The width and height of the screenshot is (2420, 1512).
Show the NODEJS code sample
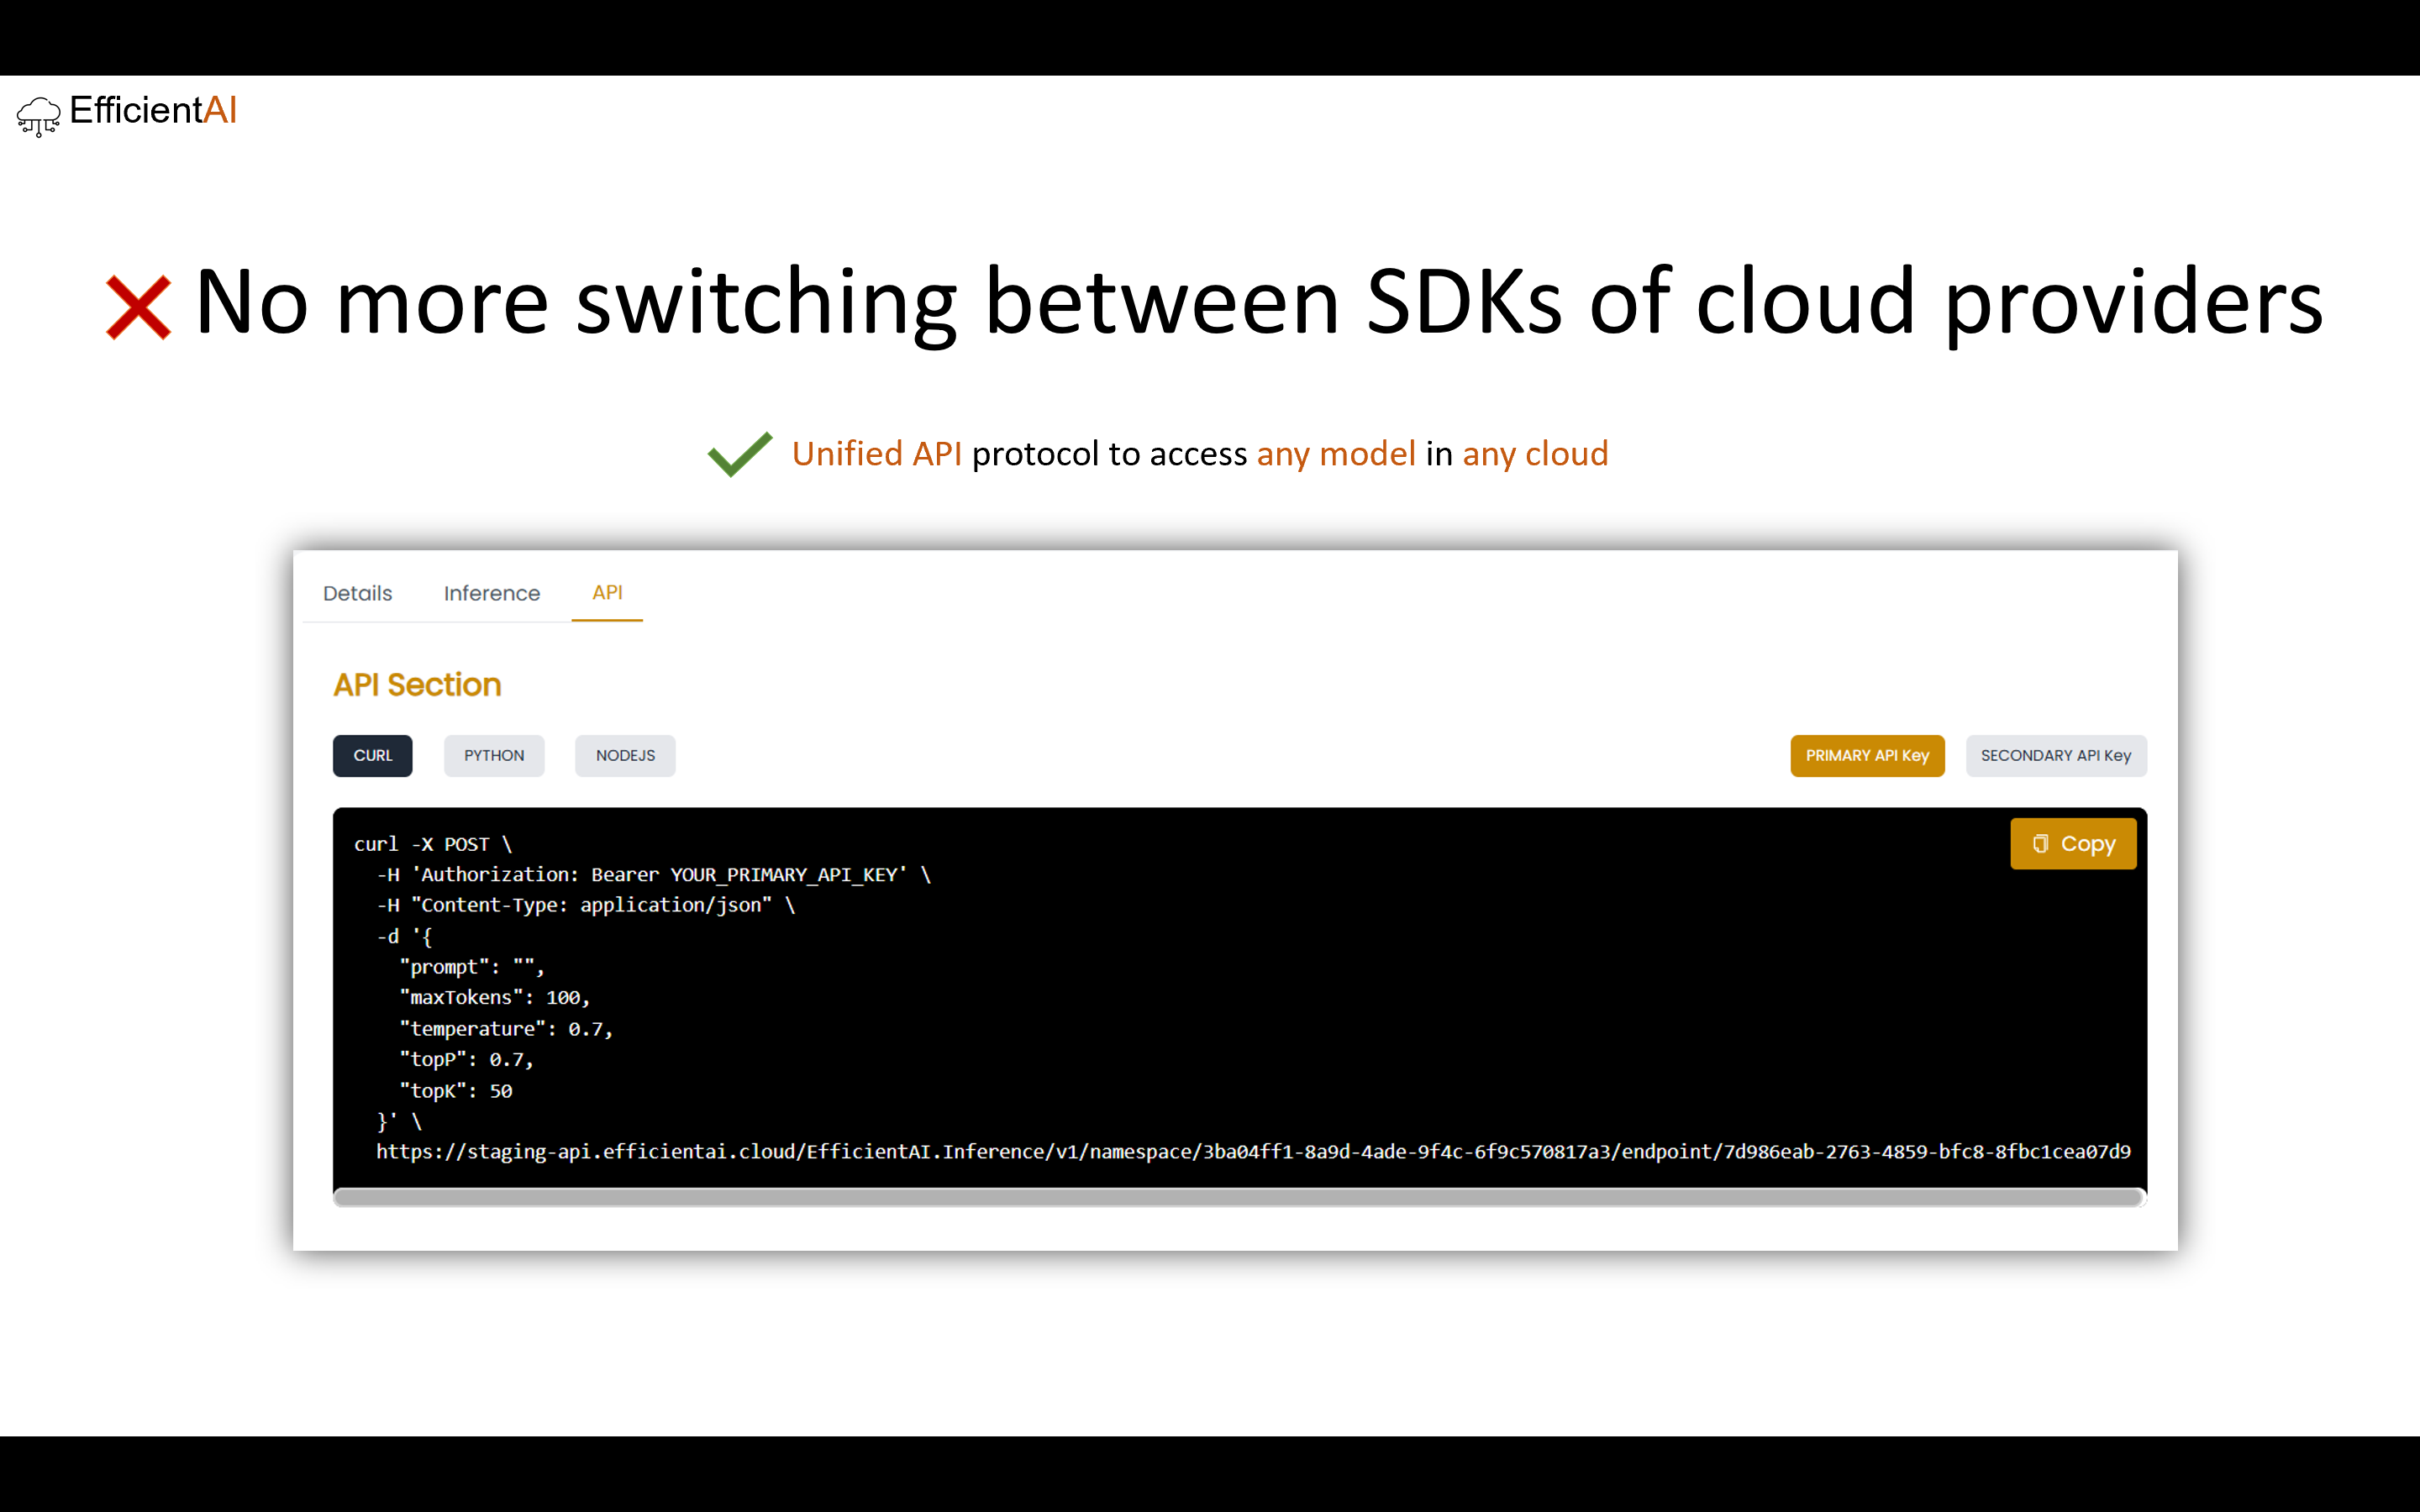625,755
